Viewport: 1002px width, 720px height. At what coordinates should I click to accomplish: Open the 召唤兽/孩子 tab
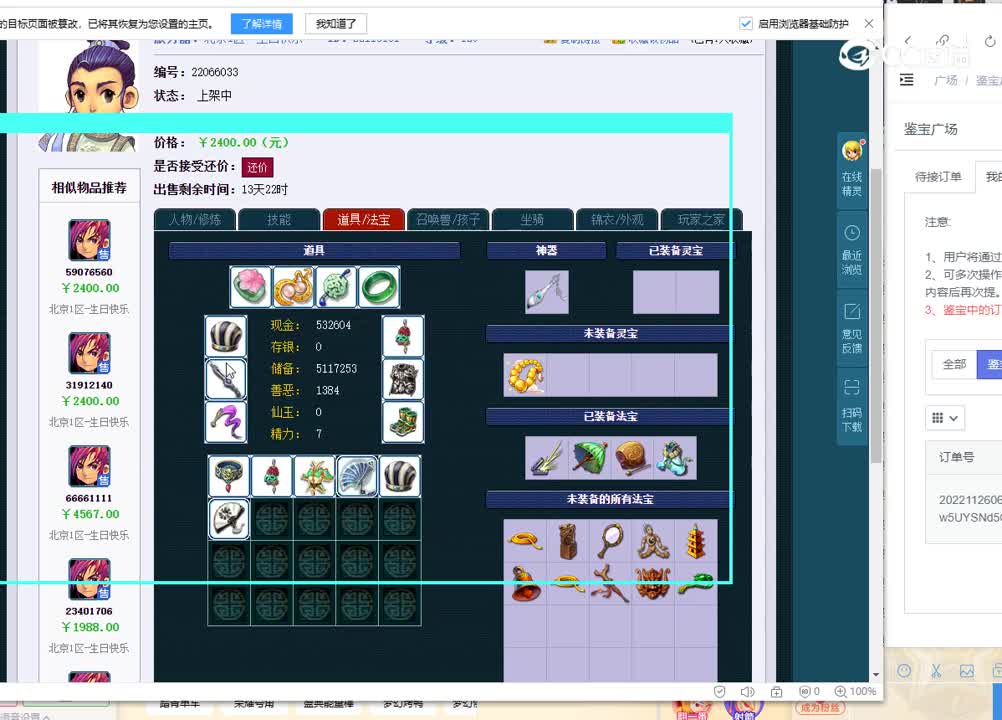pos(448,219)
